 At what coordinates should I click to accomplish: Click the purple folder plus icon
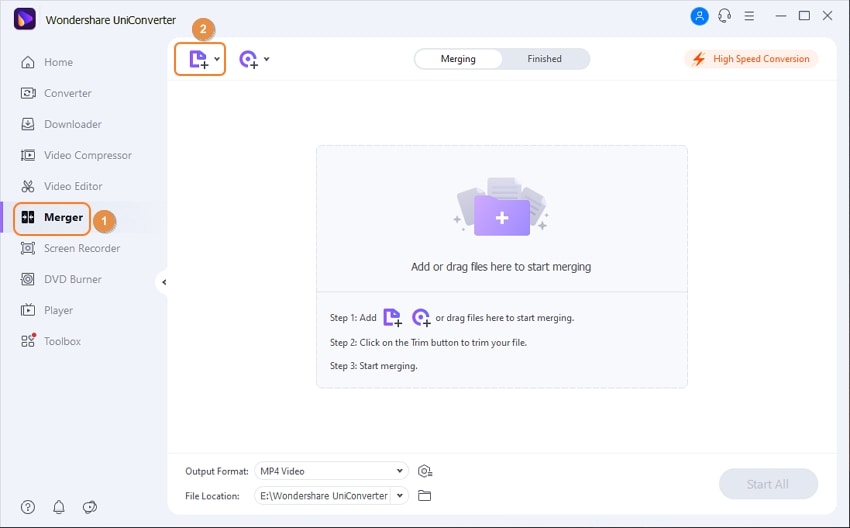(502, 215)
